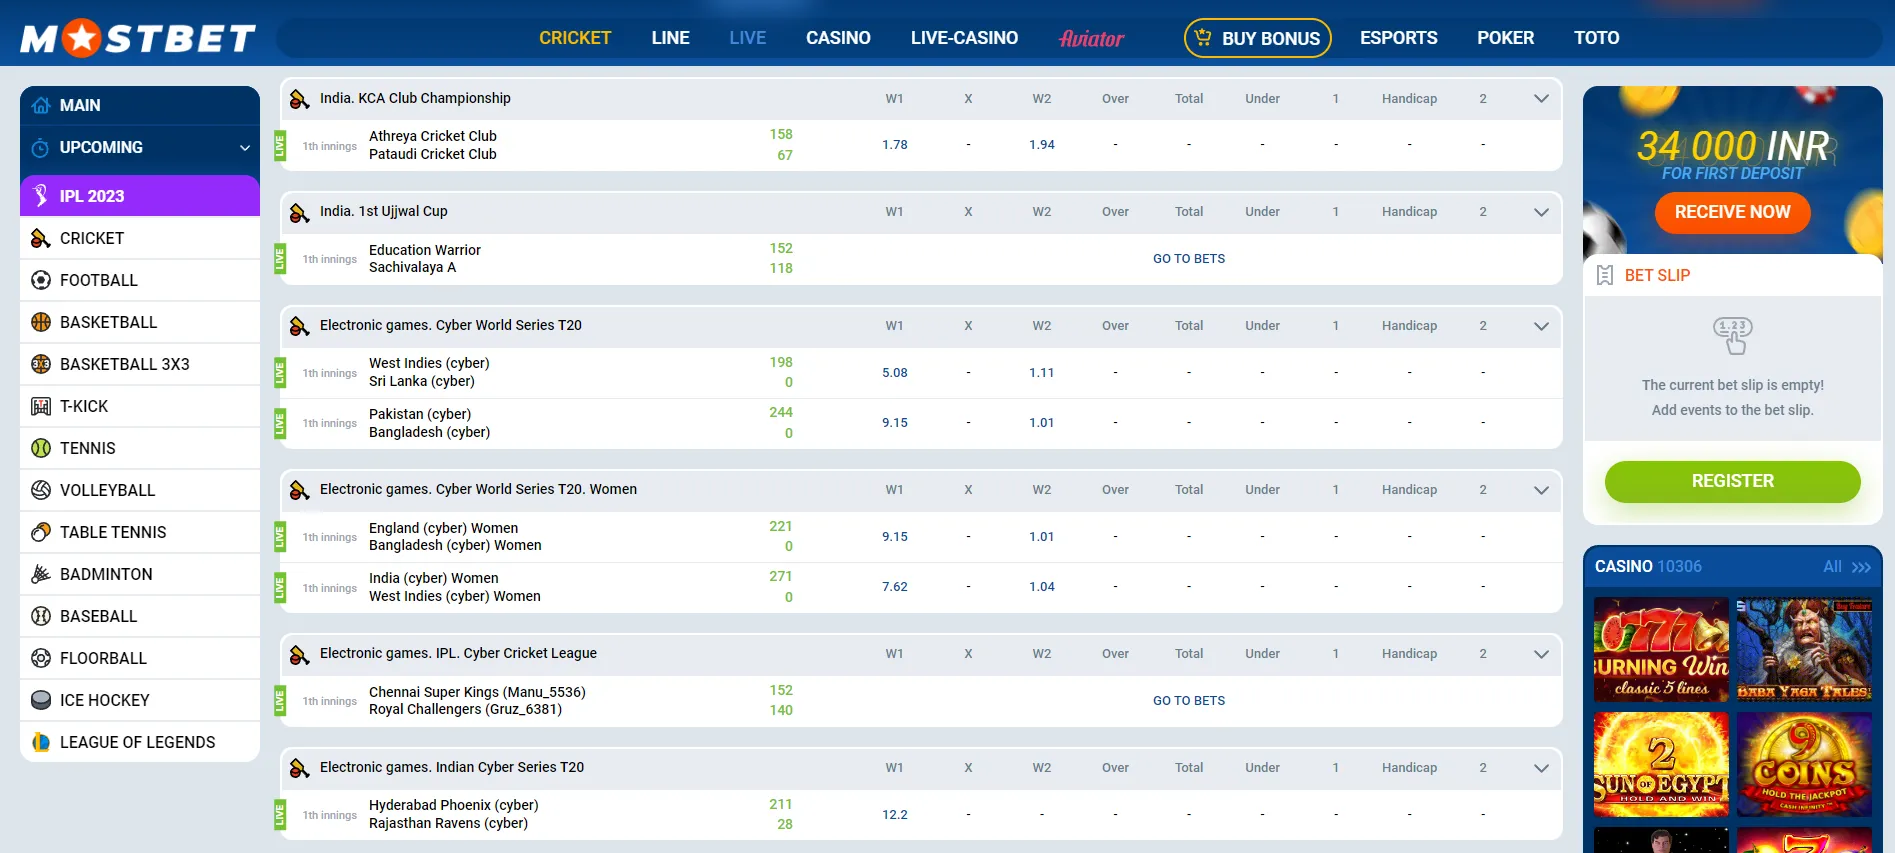This screenshot has width=1895, height=853.
Task: Open the 9 Coins game thumbnail
Action: pyautogui.click(x=1804, y=765)
